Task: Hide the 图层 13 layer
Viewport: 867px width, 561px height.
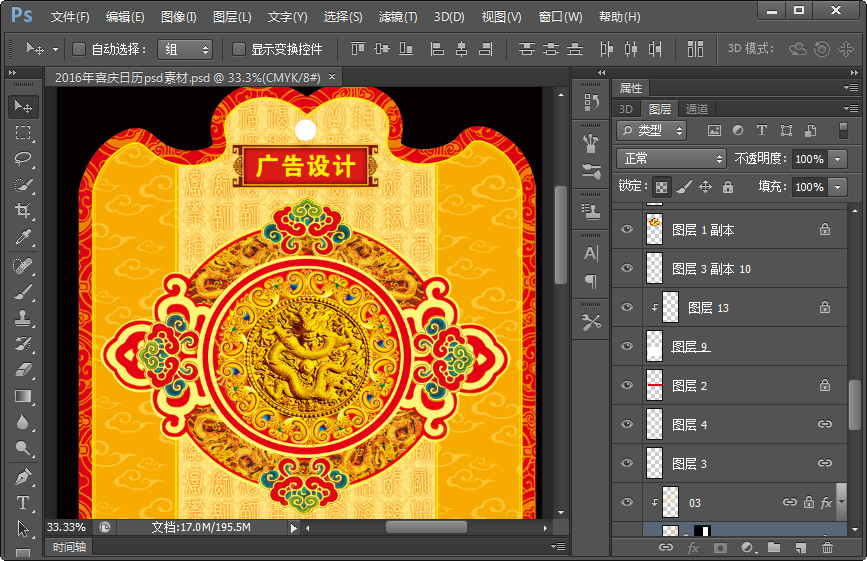Action: tap(626, 307)
